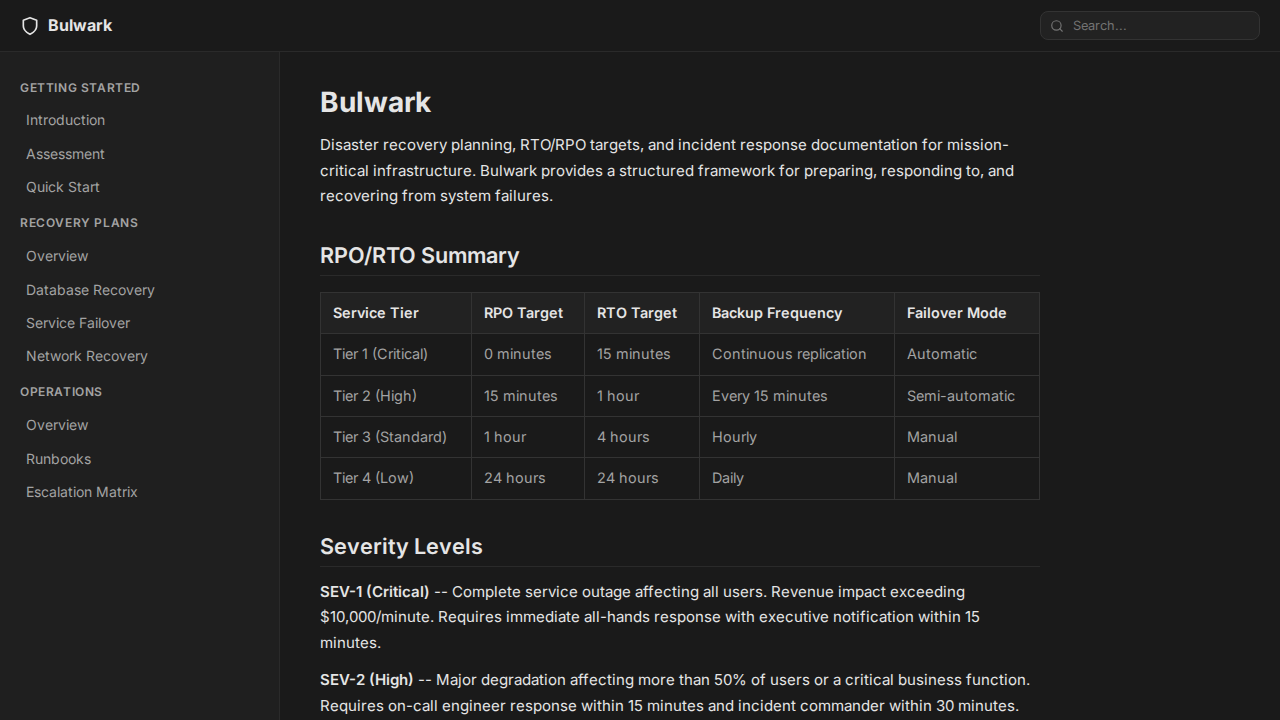The width and height of the screenshot is (1280, 720).
Task: Click the Bulwark title text
Action: 375,101
